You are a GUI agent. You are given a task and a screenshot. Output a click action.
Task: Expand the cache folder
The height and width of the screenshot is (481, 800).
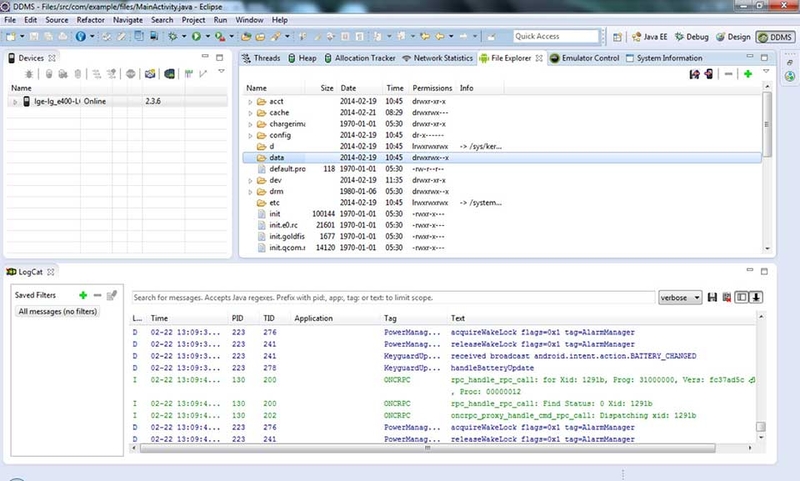[250, 113]
